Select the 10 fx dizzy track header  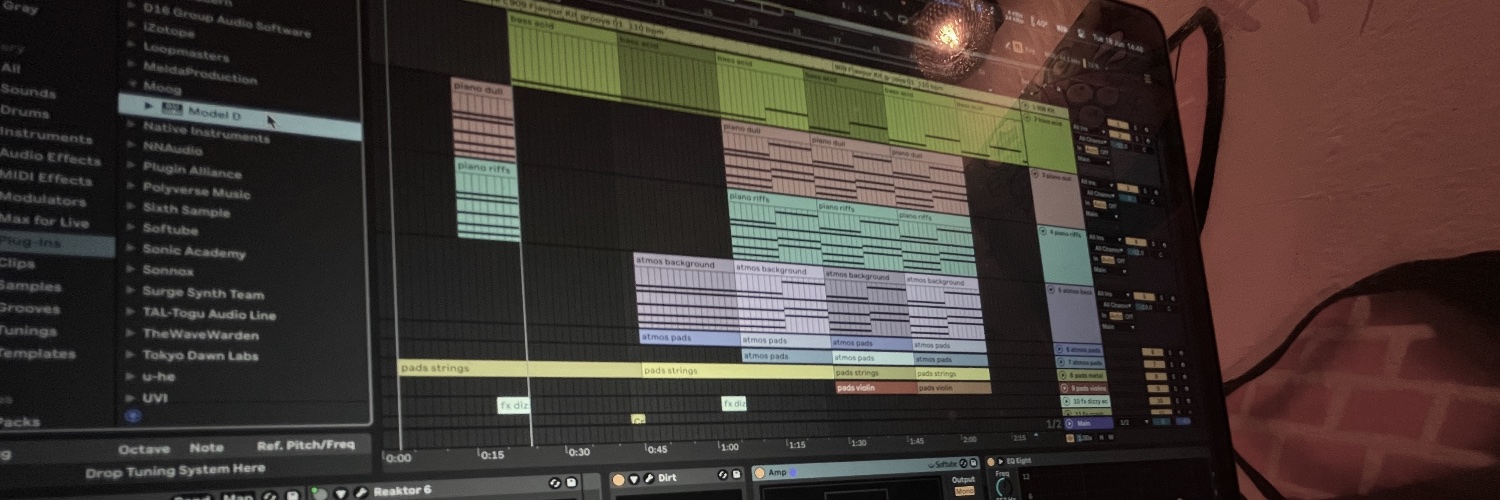pos(1085,400)
